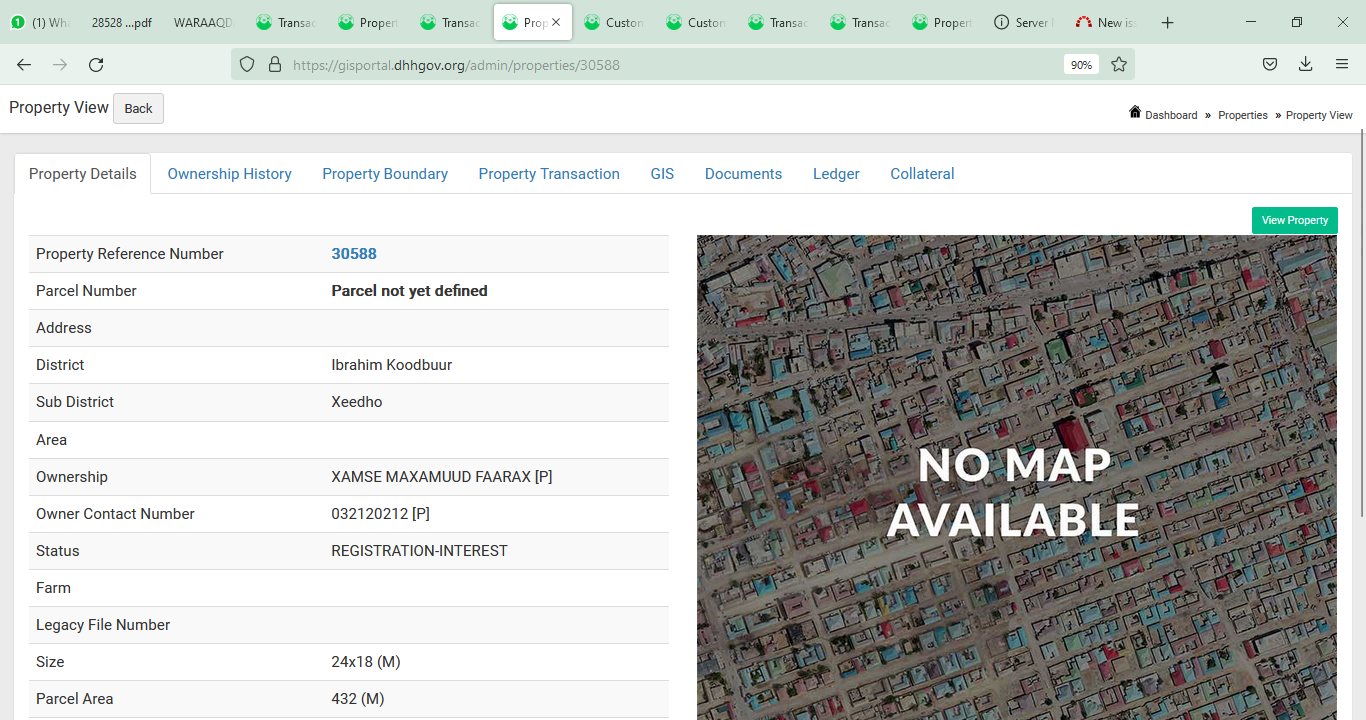View site security via the padlock icon
1366x720 pixels.
275,64
